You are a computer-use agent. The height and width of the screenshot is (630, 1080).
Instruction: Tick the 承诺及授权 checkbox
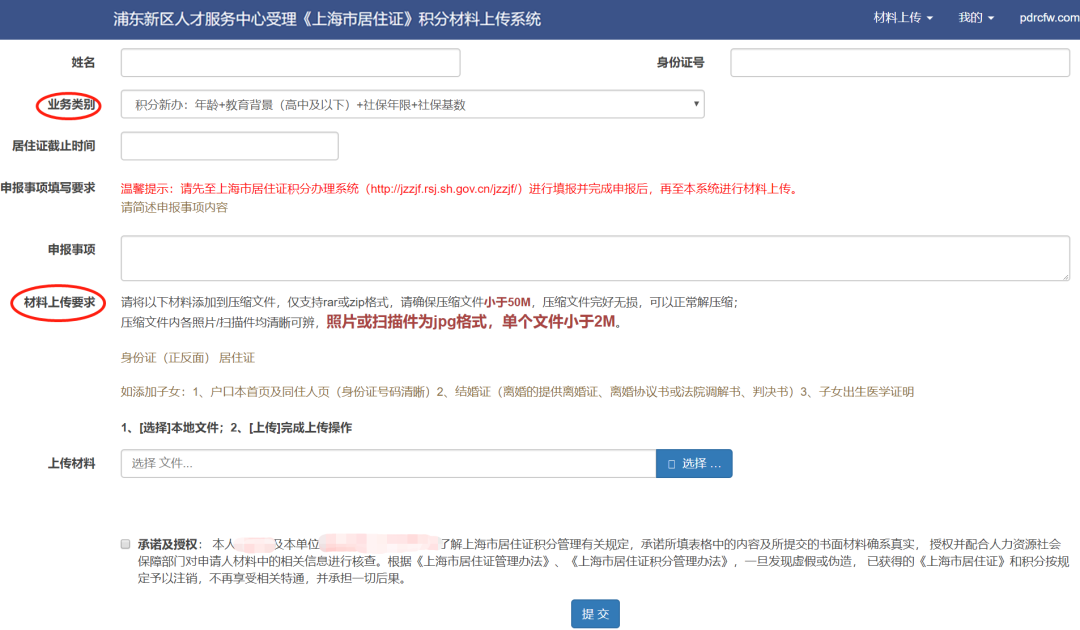tap(125, 544)
